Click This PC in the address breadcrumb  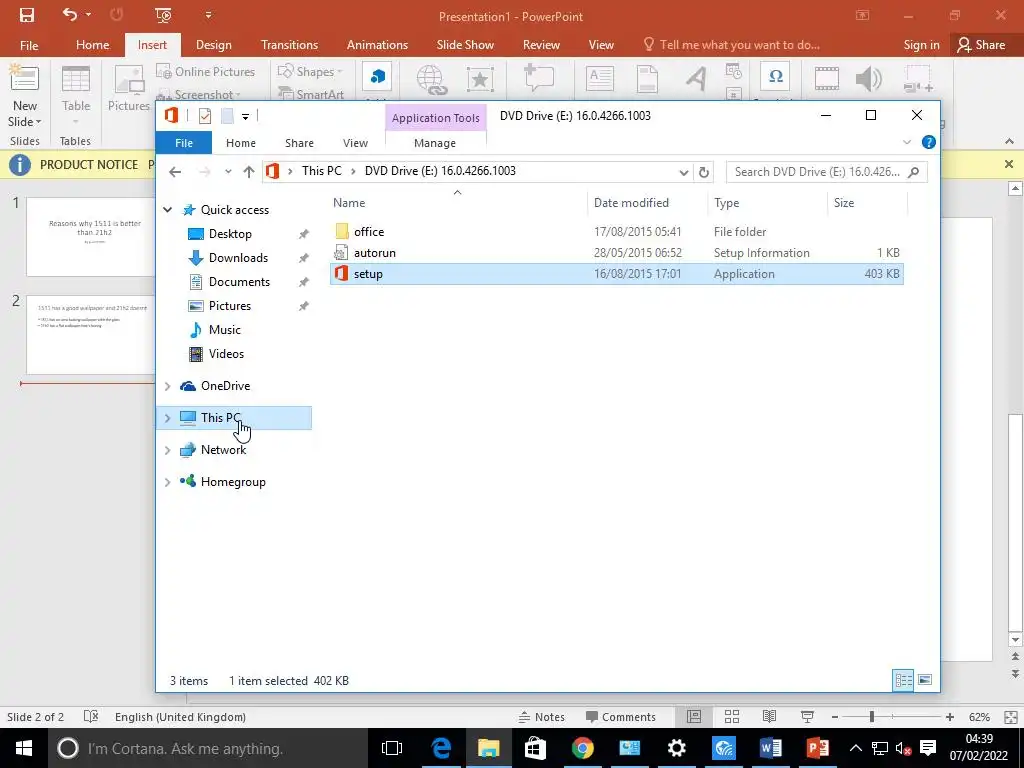pyautogui.click(x=321, y=171)
